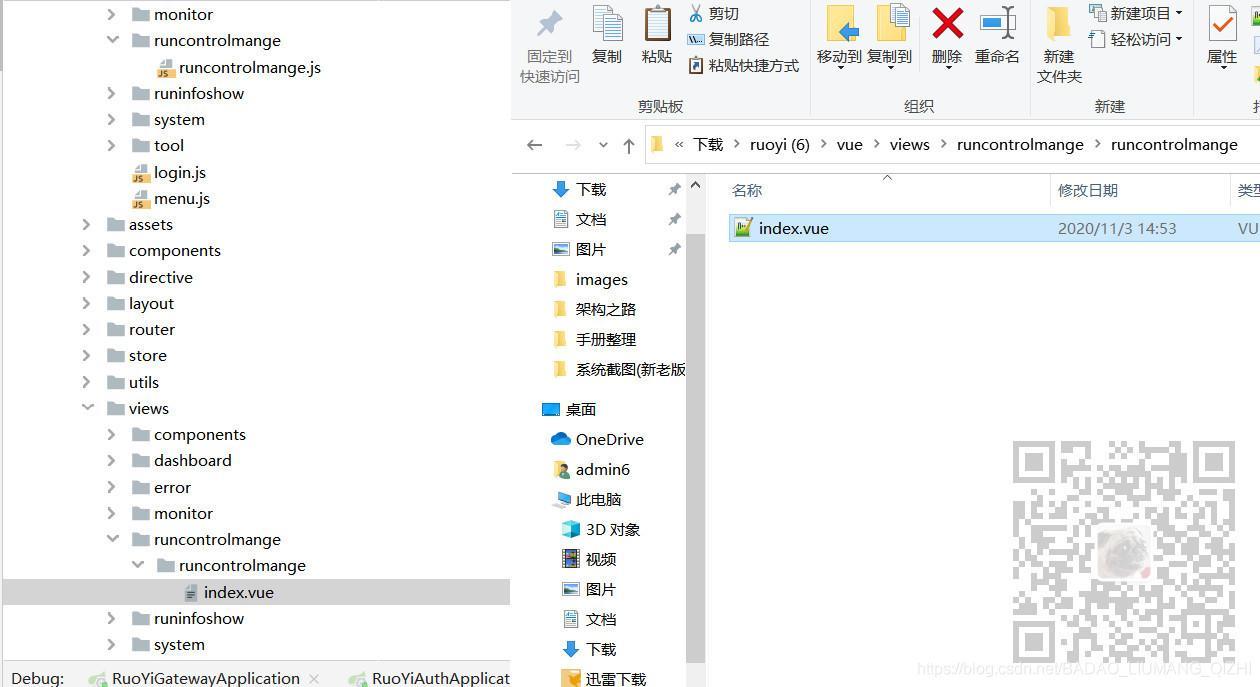
Task: Click Paste shortcut in ribbon
Action: (x=743, y=65)
